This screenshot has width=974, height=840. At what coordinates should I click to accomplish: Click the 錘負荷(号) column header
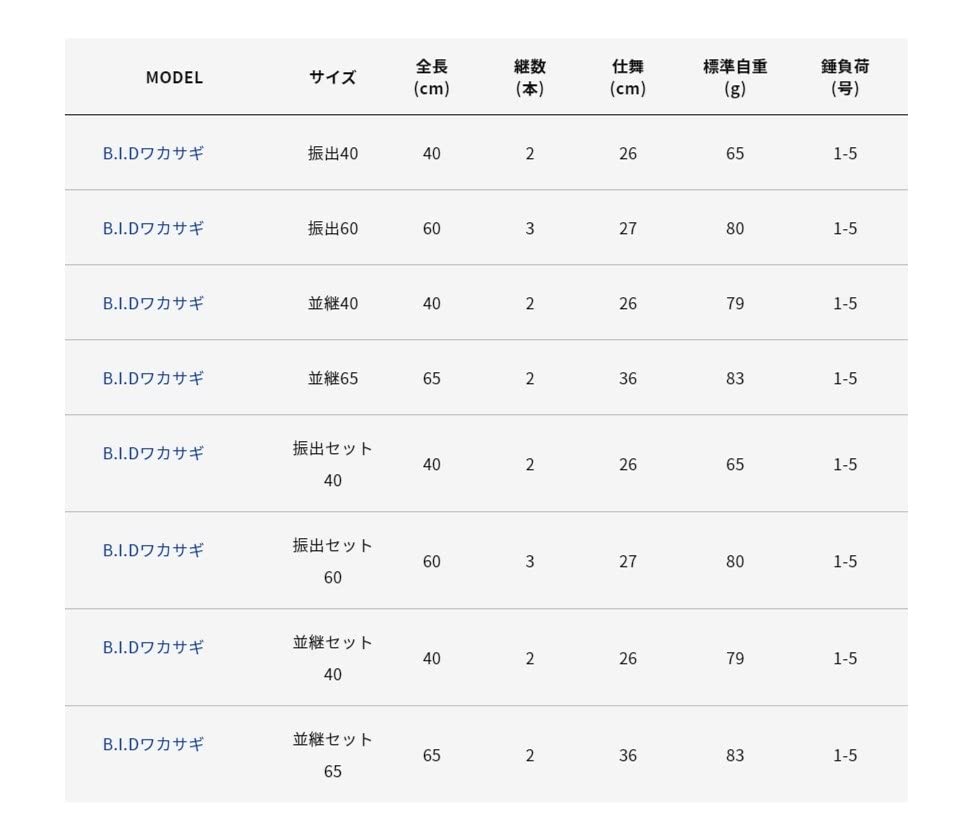pyautogui.click(x=845, y=77)
